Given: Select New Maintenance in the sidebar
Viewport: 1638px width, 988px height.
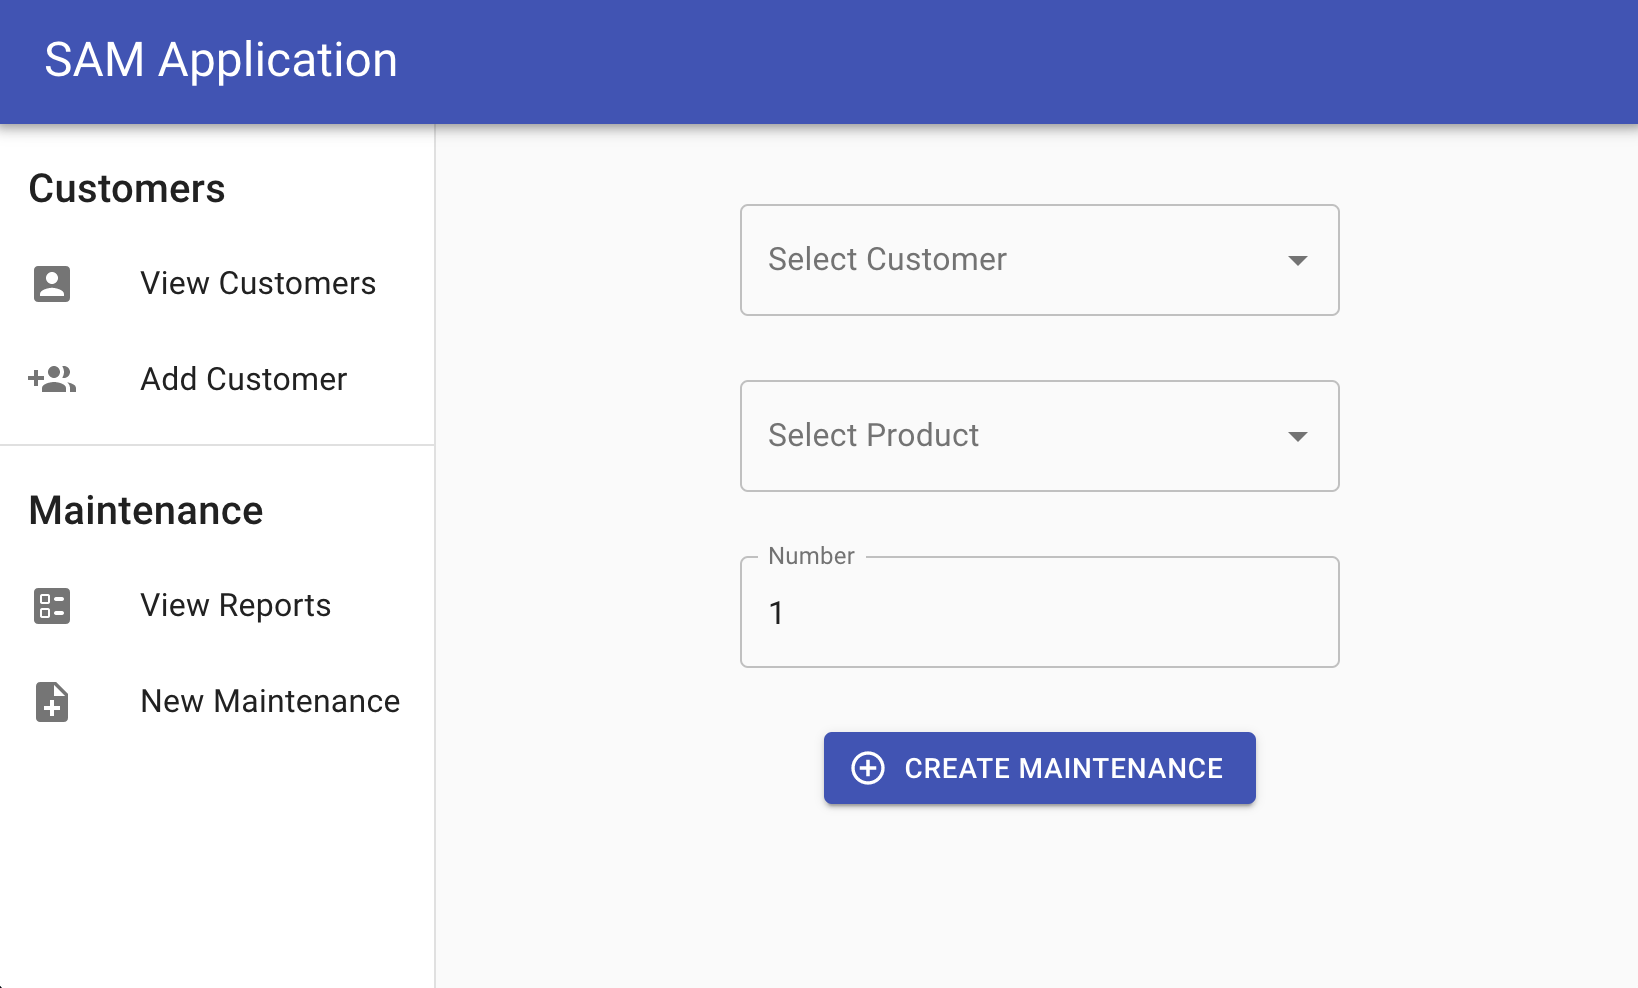Looking at the screenshot, I should coord(270,702).
